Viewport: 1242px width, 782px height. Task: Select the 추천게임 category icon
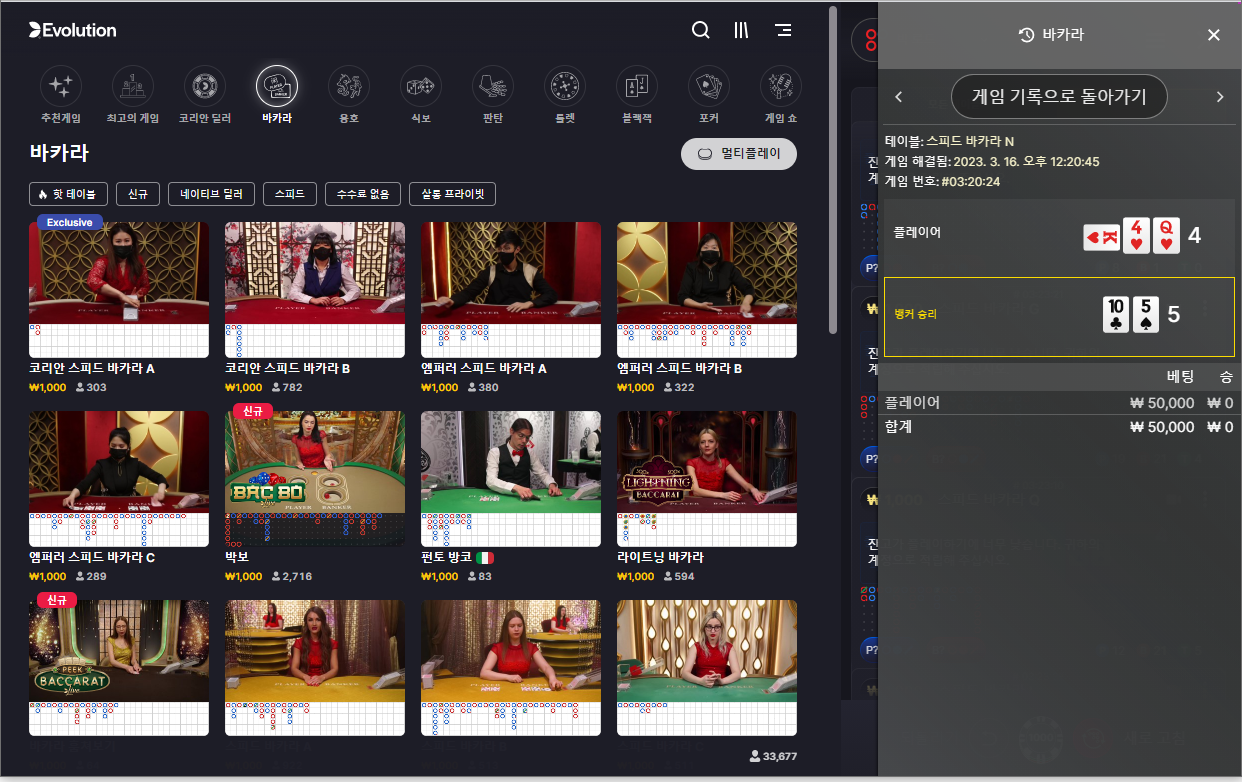[x=60, y=87]
